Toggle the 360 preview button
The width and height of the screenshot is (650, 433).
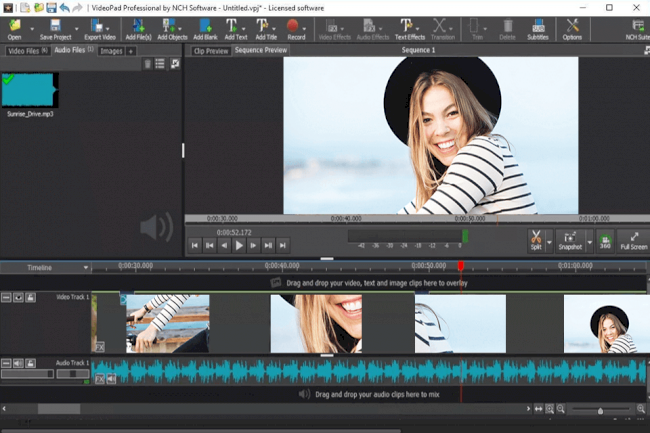click(x=604, y=241)
